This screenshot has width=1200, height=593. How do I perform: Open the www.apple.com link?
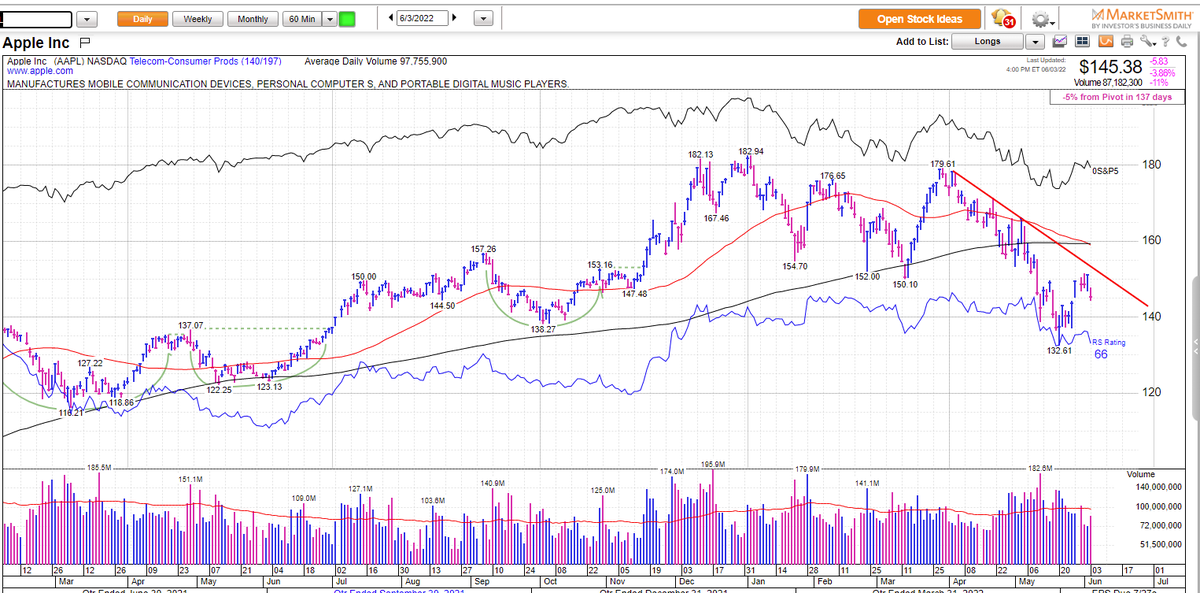click(x=38, y=72)
